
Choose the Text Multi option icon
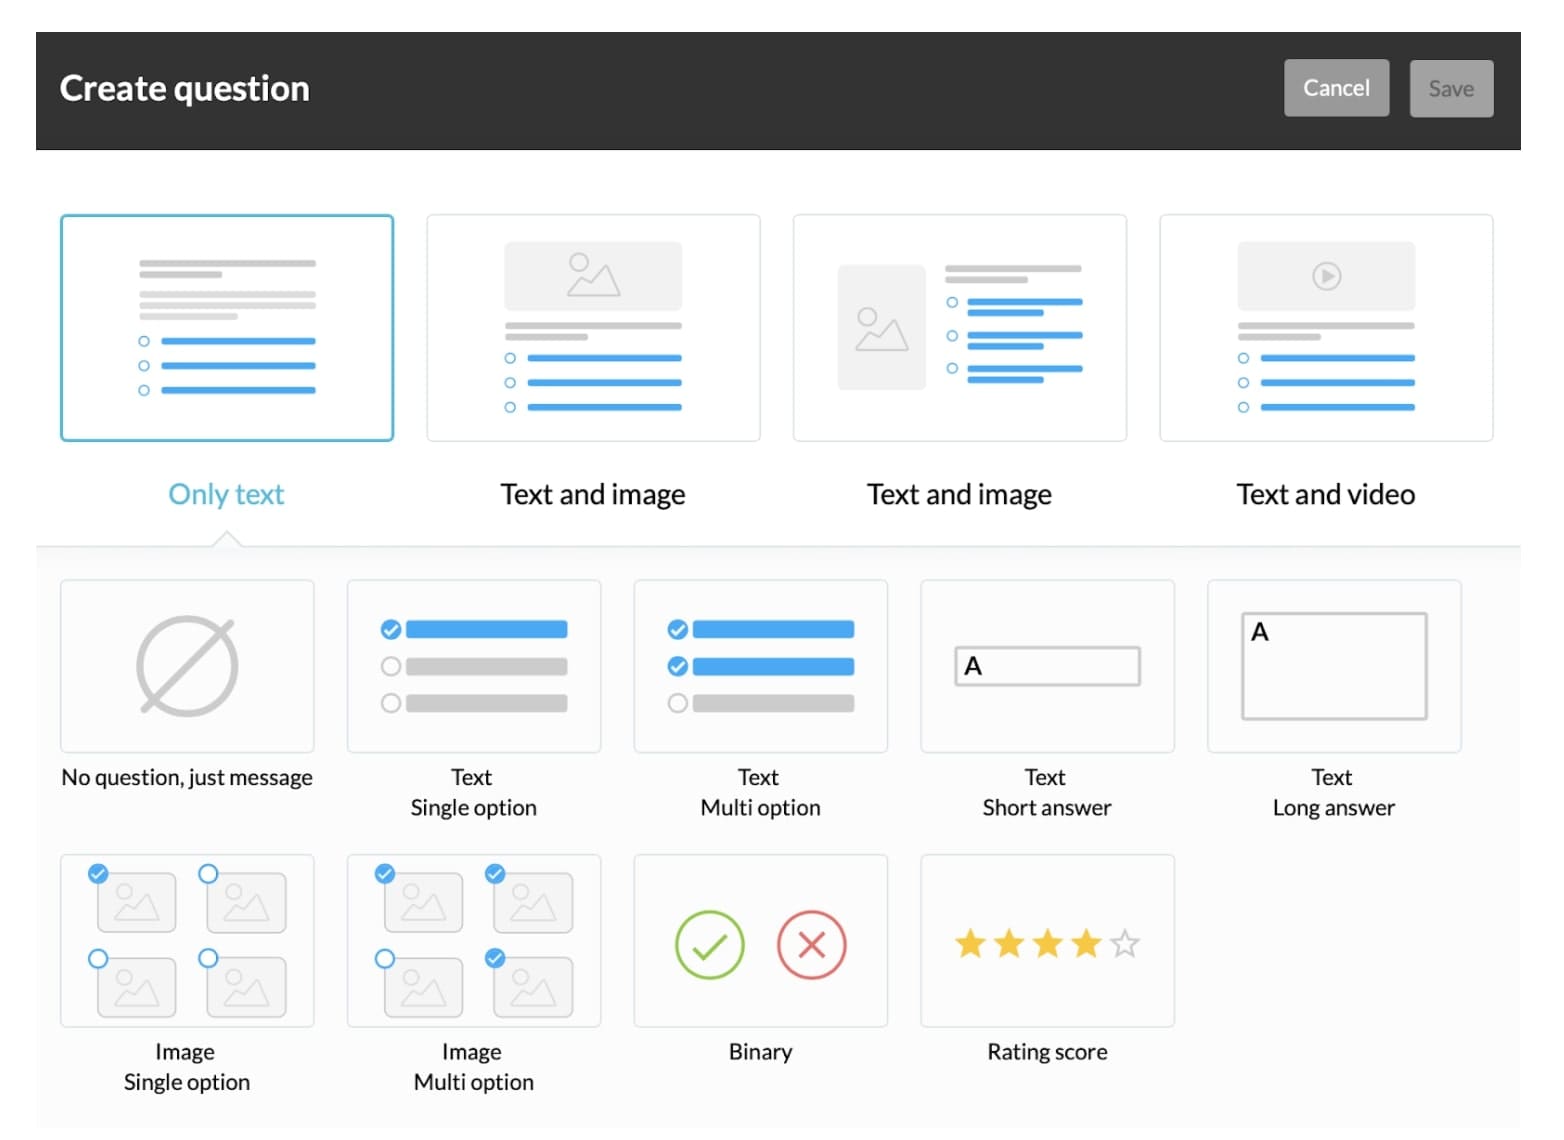(x=761, y=666)
